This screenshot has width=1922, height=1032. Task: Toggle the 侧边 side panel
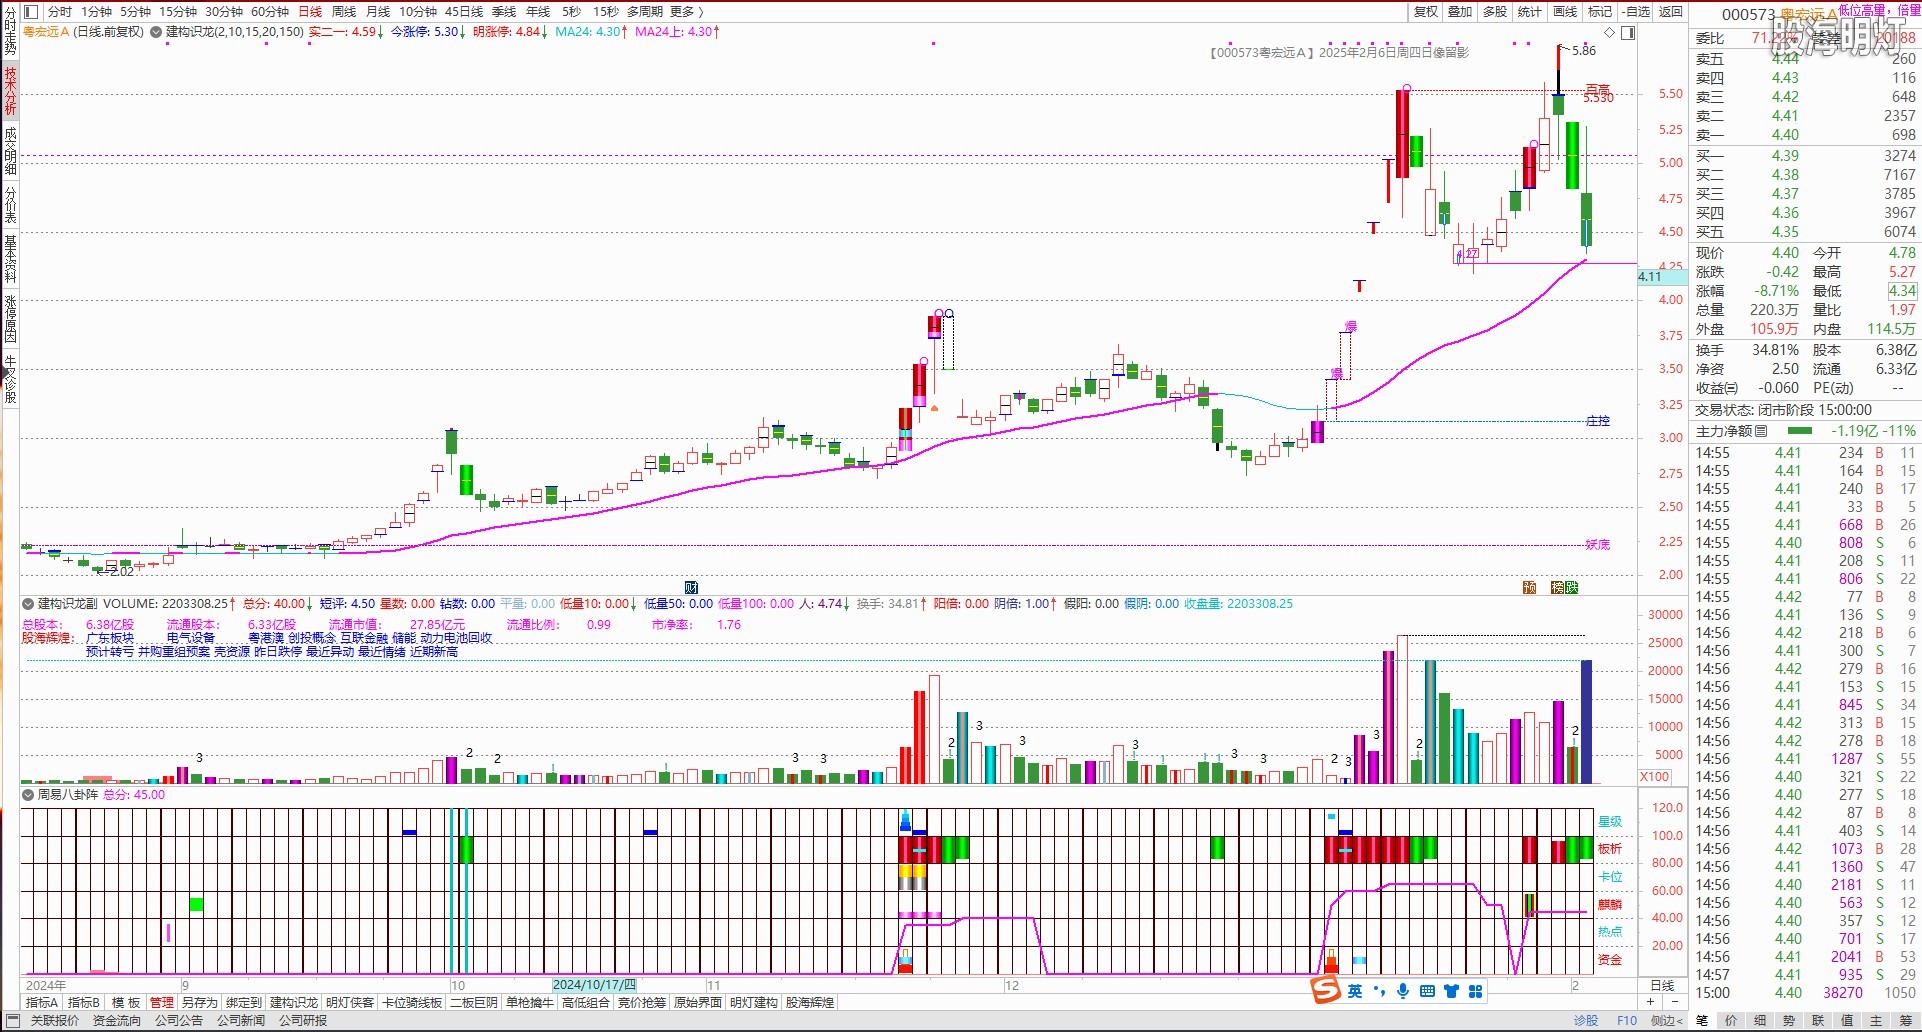(x=1665, y=1021)
